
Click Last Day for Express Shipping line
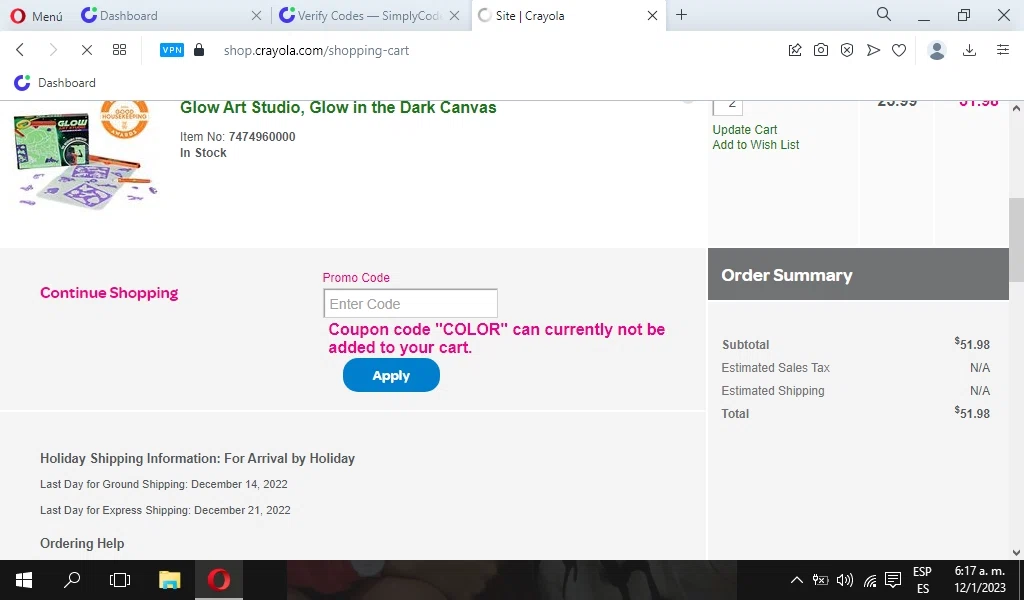pos(165,511)
